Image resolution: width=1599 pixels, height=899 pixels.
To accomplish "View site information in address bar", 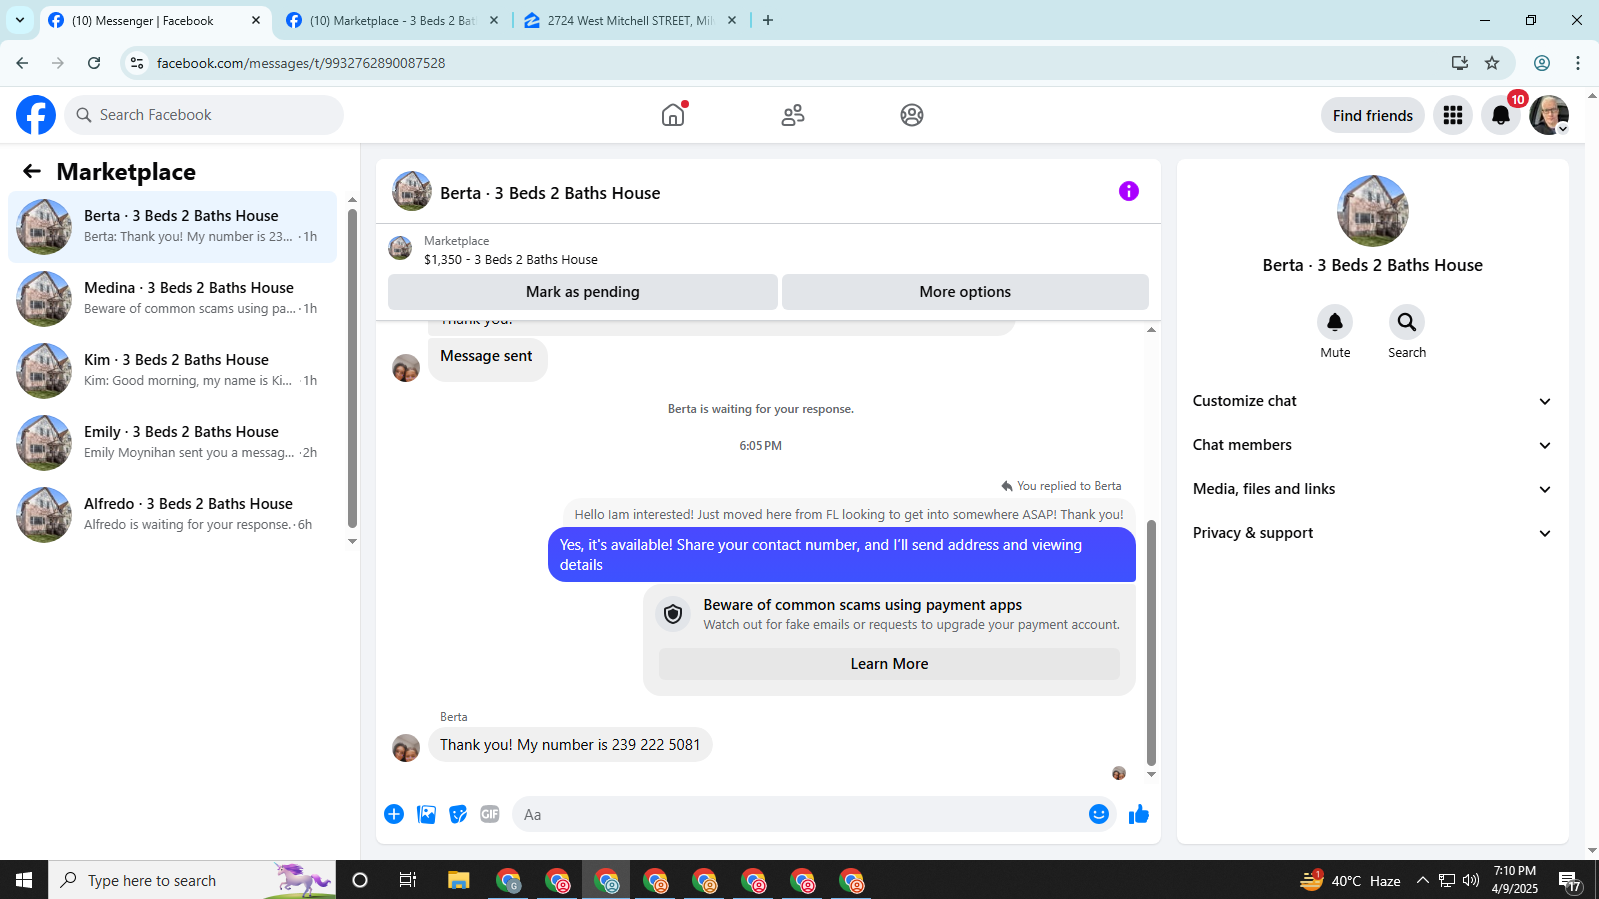I will [x=137, y=63].
